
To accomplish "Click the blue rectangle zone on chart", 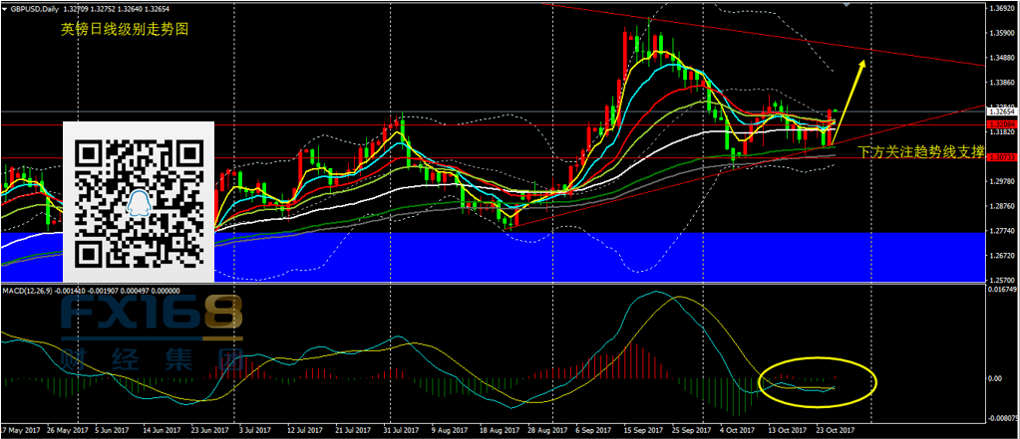I will 600,256.
